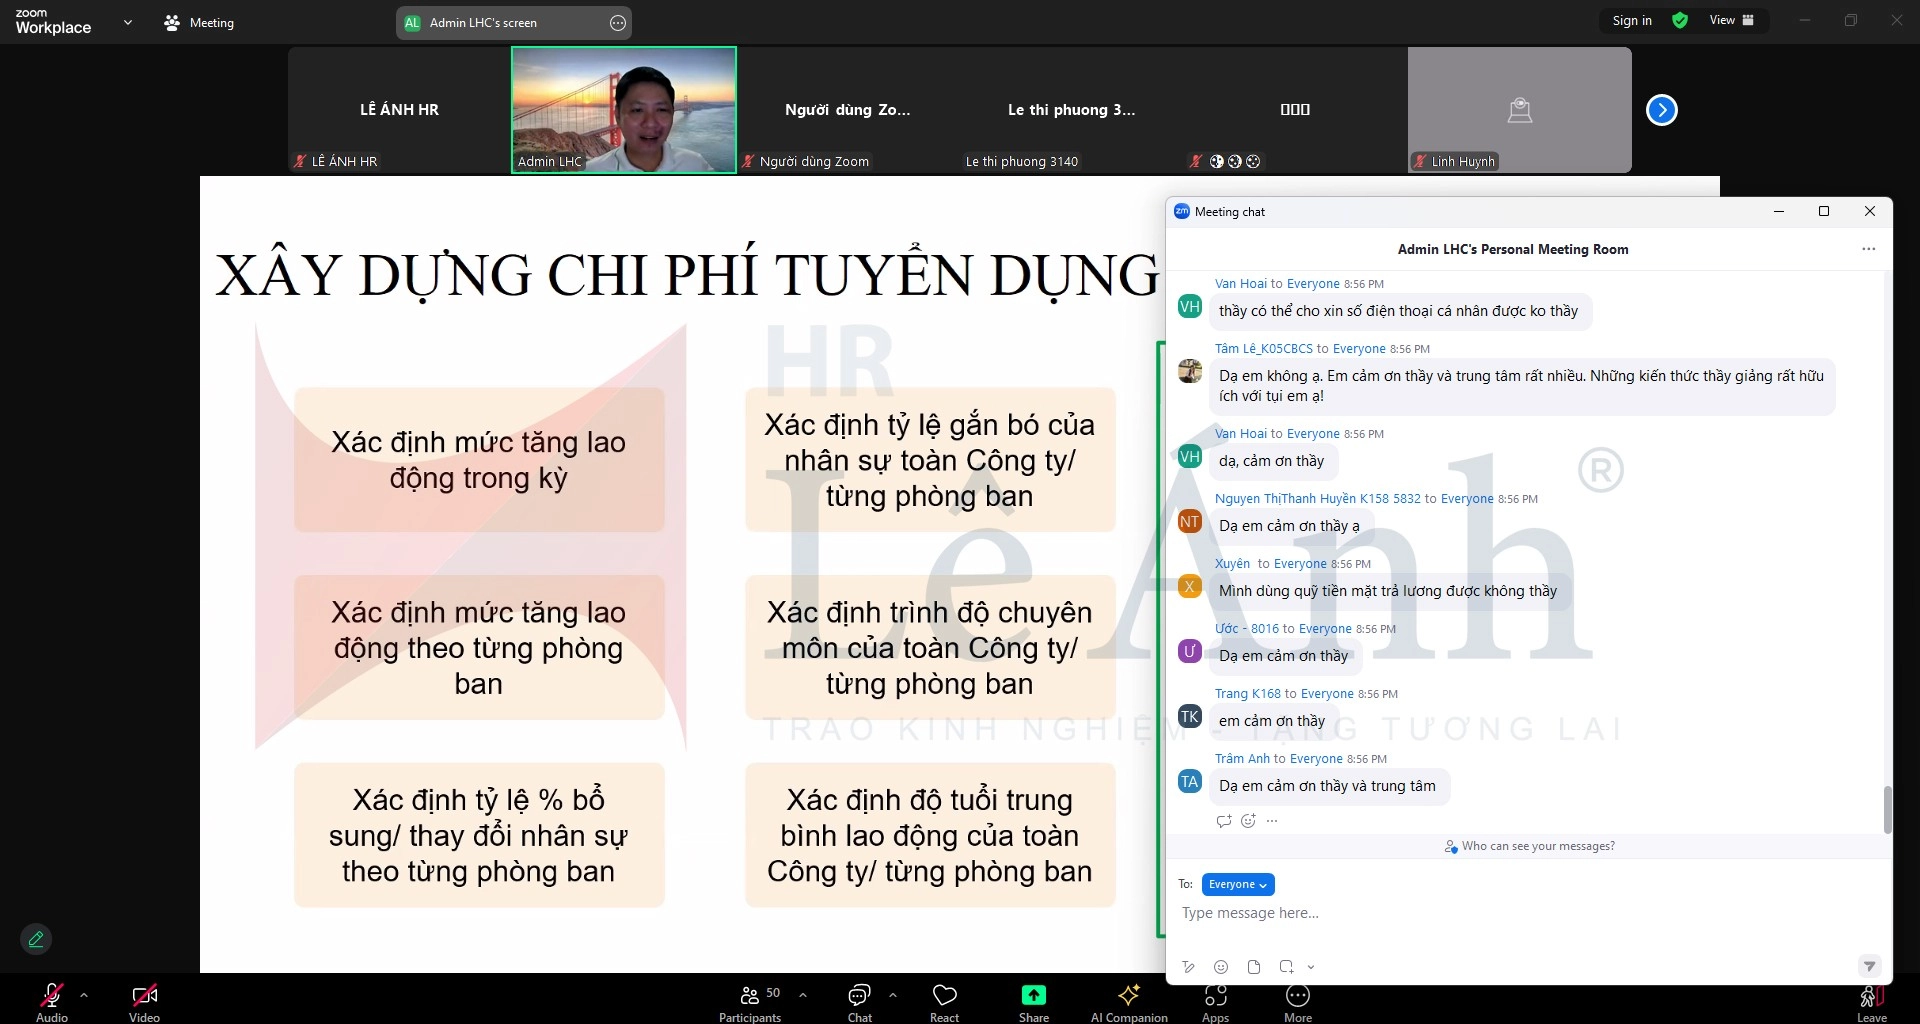Open the React emoji menu
Viewport: 1920px width, 1024px height.
944,1001
